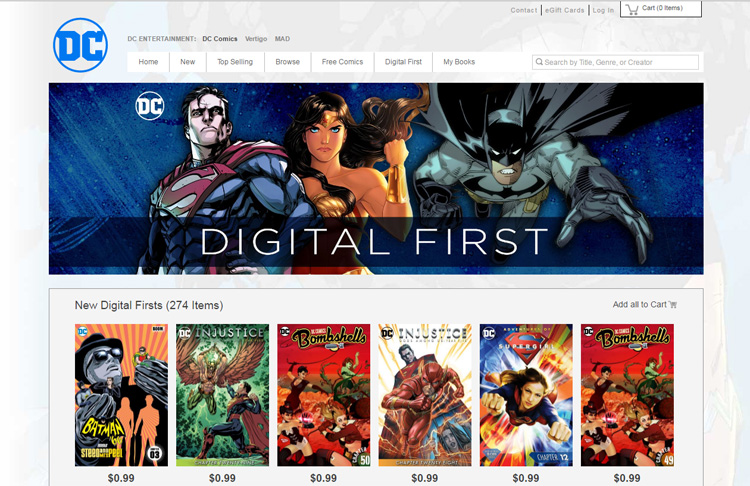Select the MAD publisher link
The width and height of the screenshot is (750, 486).
tap(282, 39)
